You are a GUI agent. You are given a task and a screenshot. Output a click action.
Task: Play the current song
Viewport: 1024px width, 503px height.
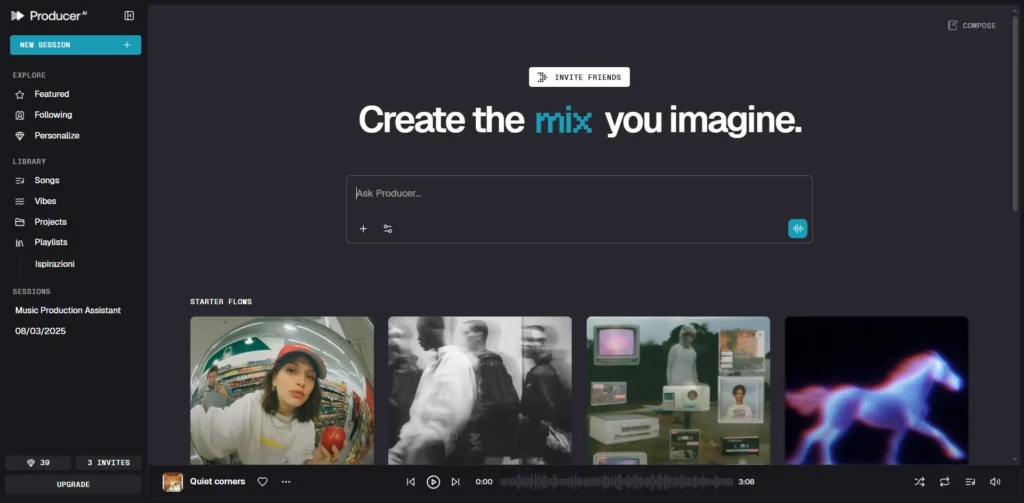(433, 482)
